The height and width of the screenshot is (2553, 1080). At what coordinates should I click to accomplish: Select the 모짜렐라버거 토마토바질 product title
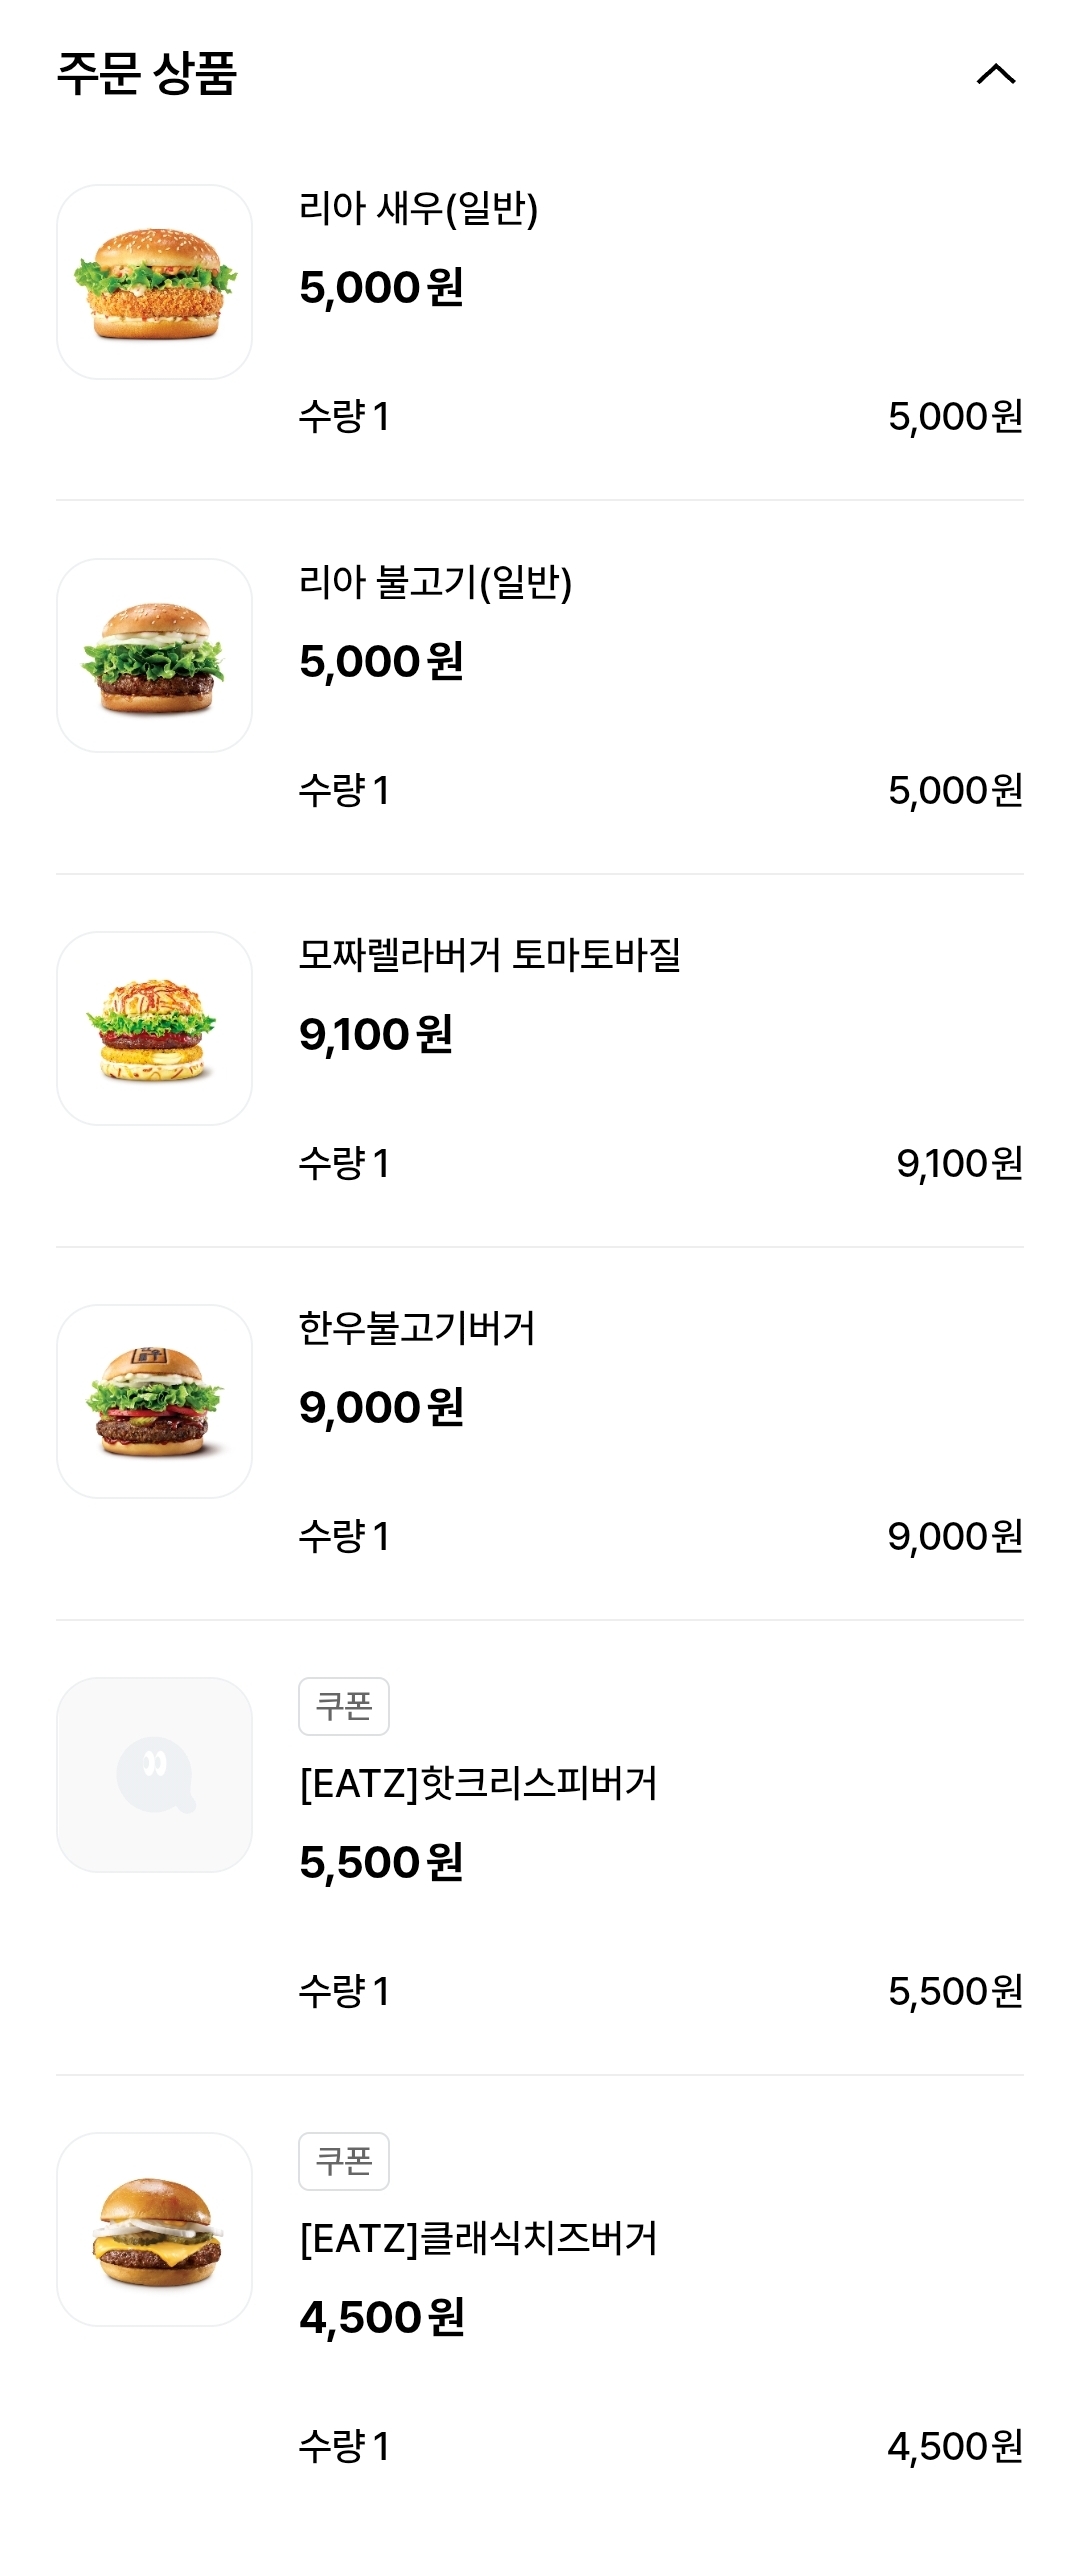coord(489,955)
